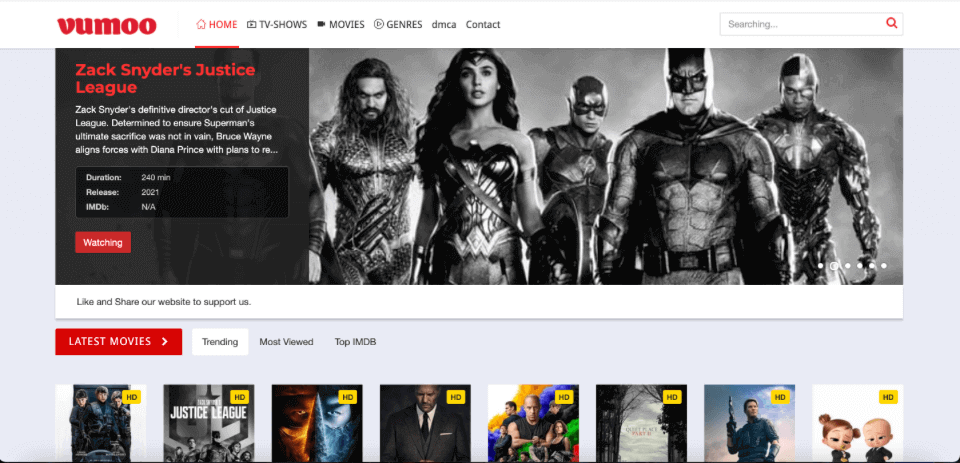Open the Boss Baby poster
The image size is (960, 463).
coord(857,423)
